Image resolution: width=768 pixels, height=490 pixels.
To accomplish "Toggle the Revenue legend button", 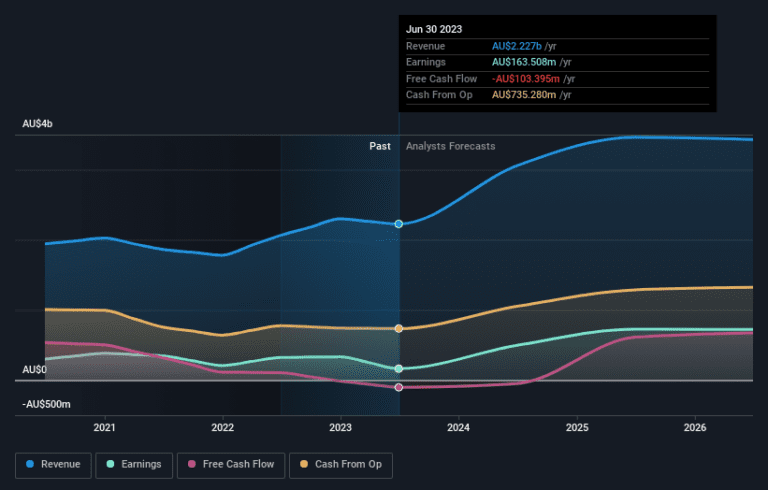I will (53, 465).
